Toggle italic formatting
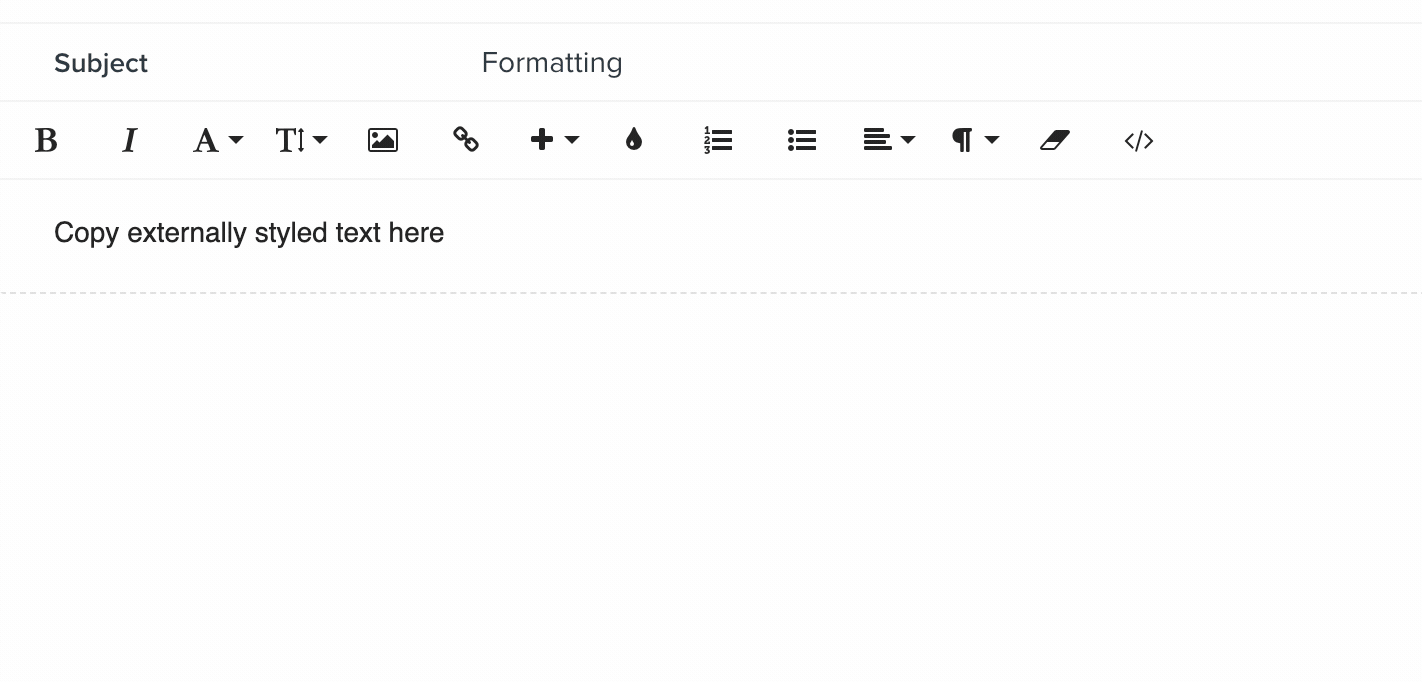The height and width of the screenshot is (682, 1422). click(x=129, y=141)
